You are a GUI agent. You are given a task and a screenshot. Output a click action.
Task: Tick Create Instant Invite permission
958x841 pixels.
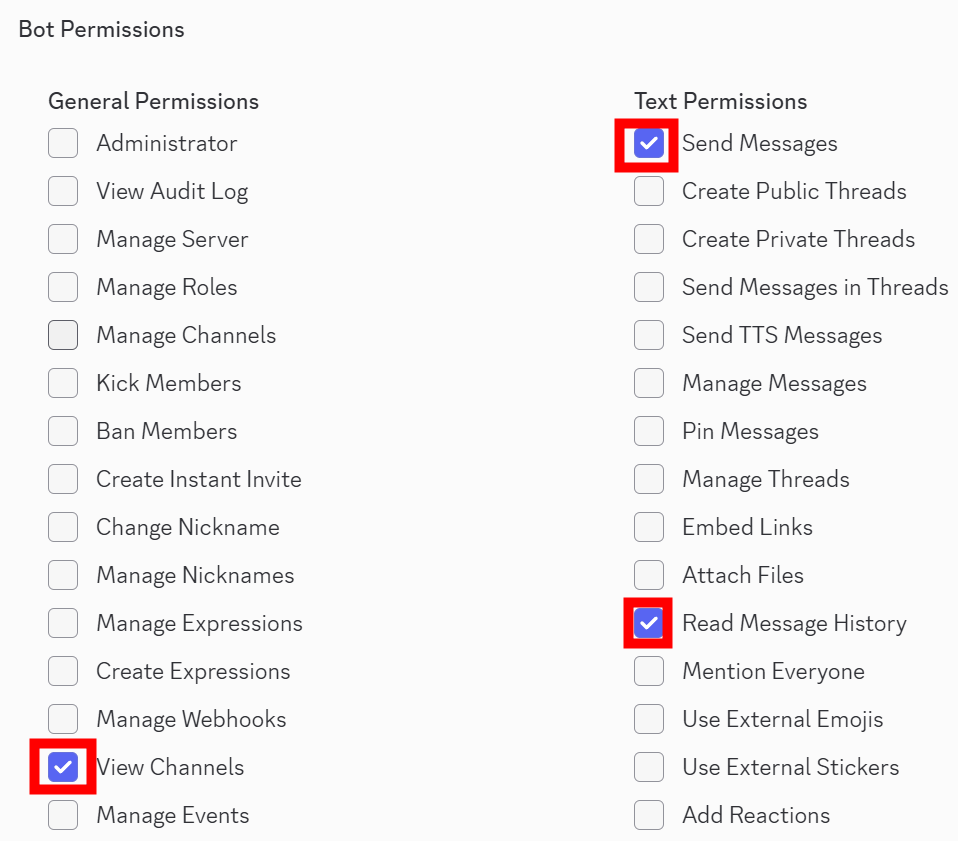pyautogui.click(x=63, y=480)
